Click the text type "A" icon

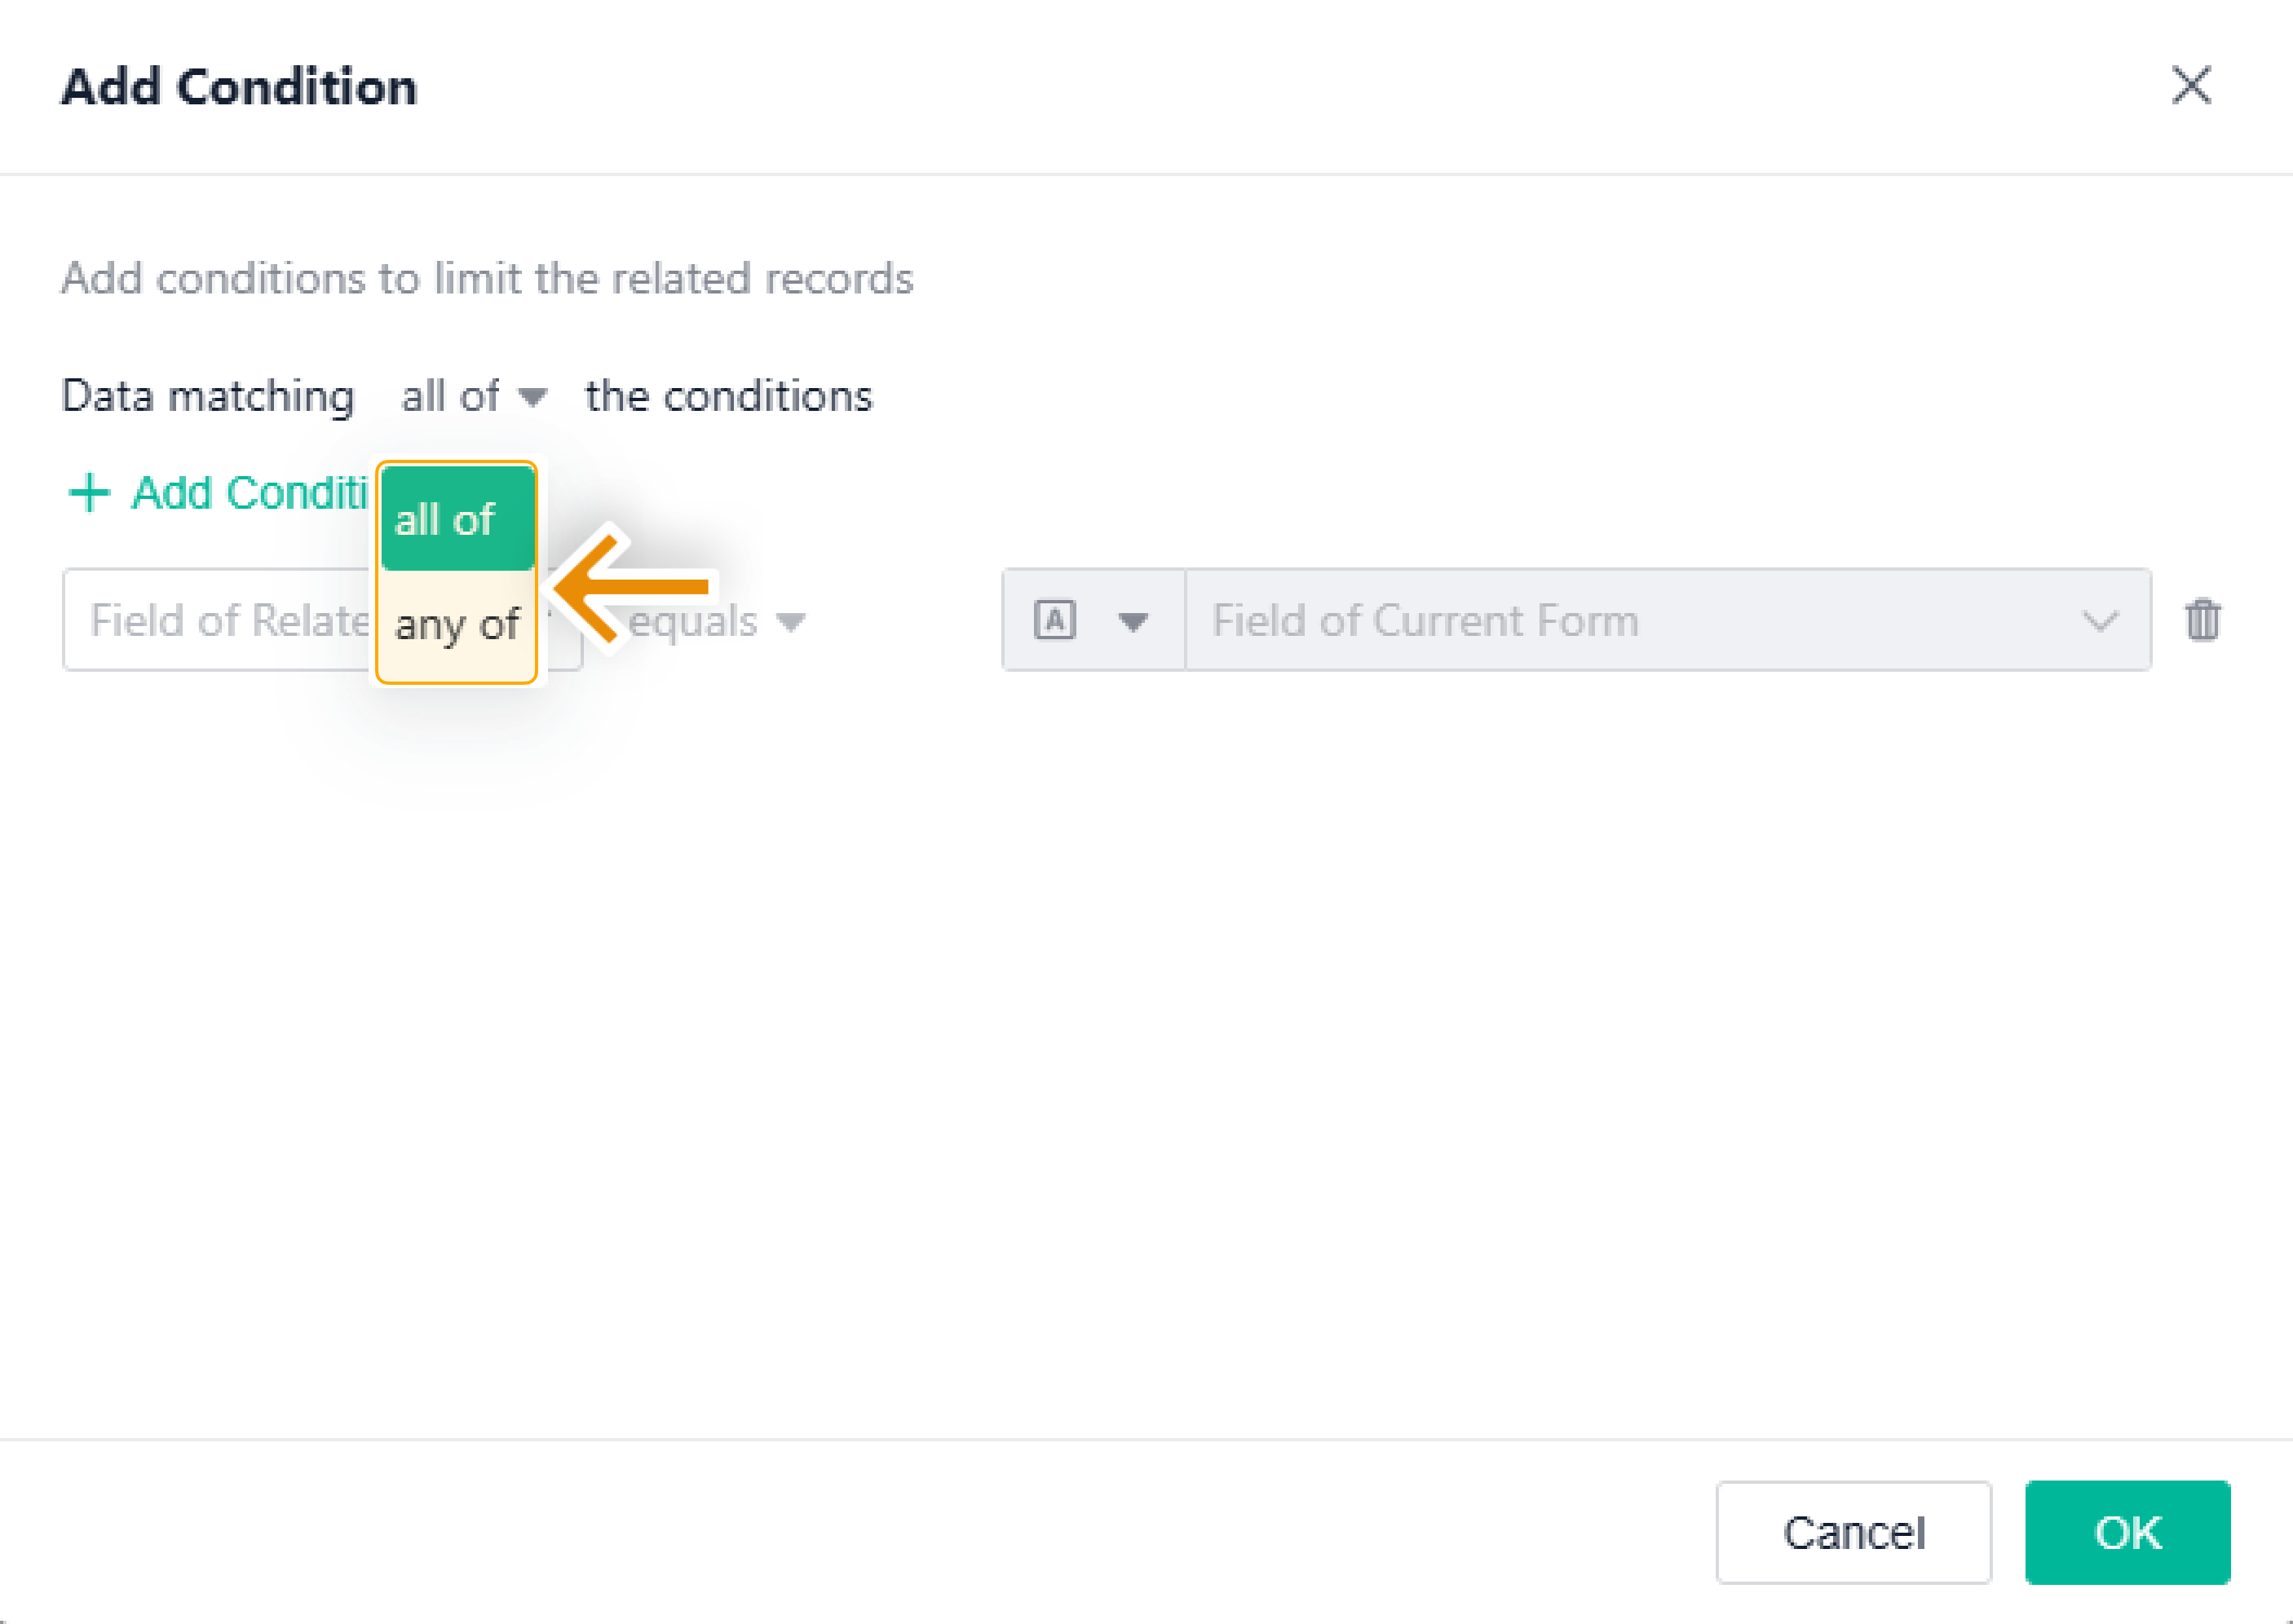[x=1055, y=621]
